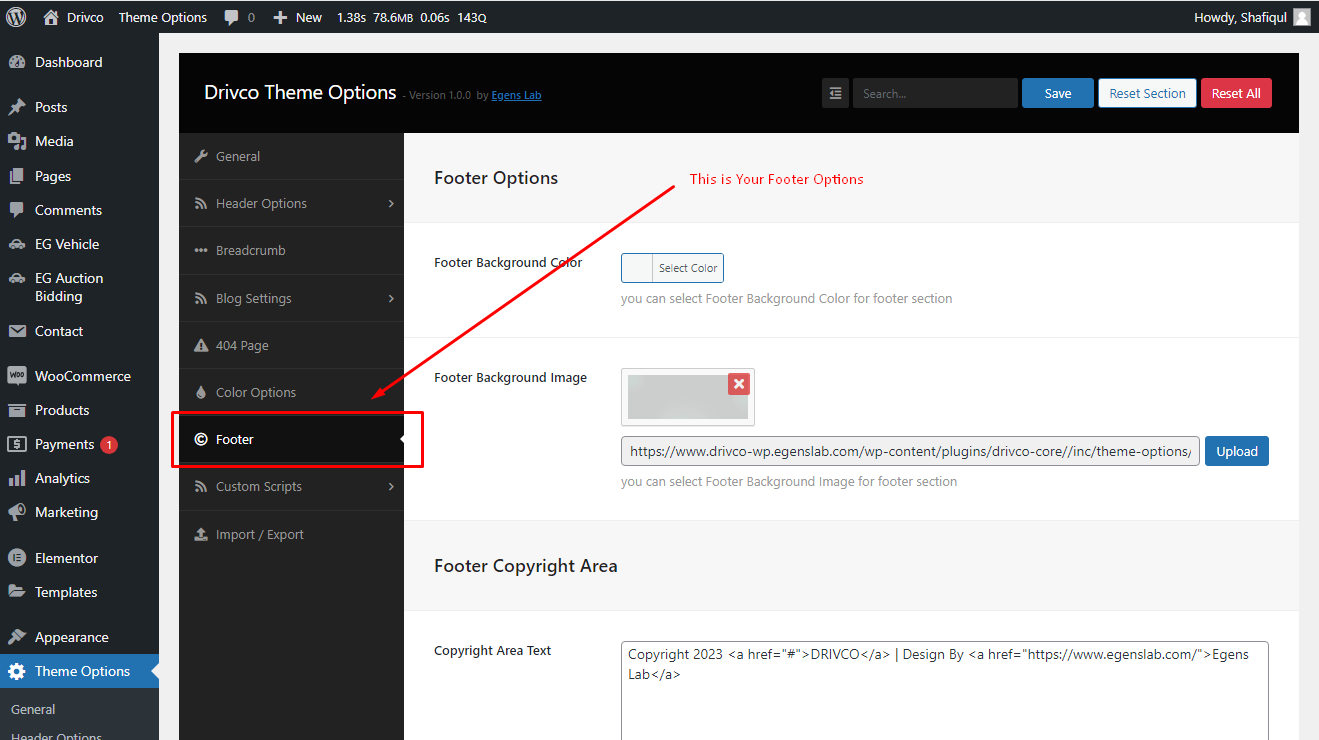This screenshot has height=740, width=1319.
Task: Open Theme Options in admin bar
Action: coord(163,17)
